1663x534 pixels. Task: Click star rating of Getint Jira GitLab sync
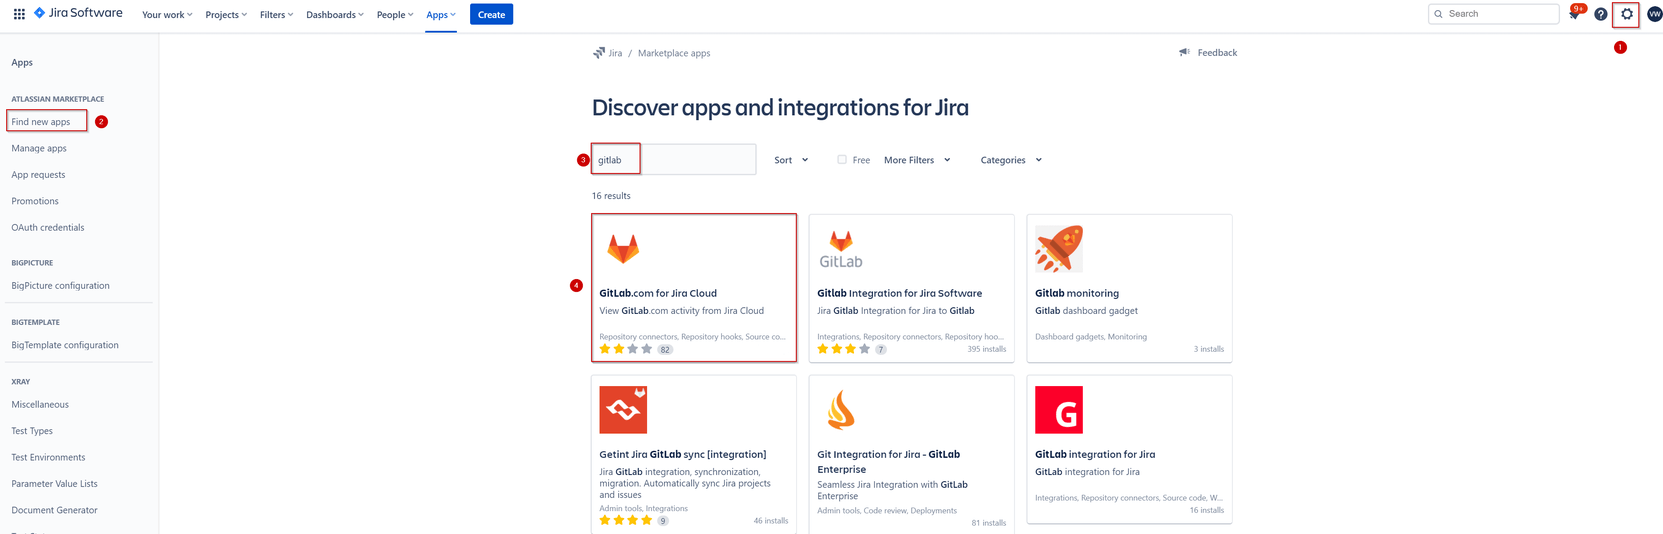coord(625,520)
